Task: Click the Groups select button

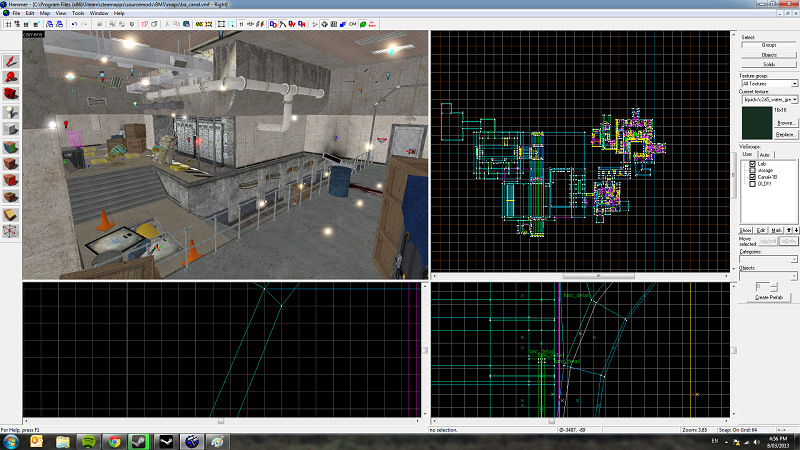Action: pos(769,45)
